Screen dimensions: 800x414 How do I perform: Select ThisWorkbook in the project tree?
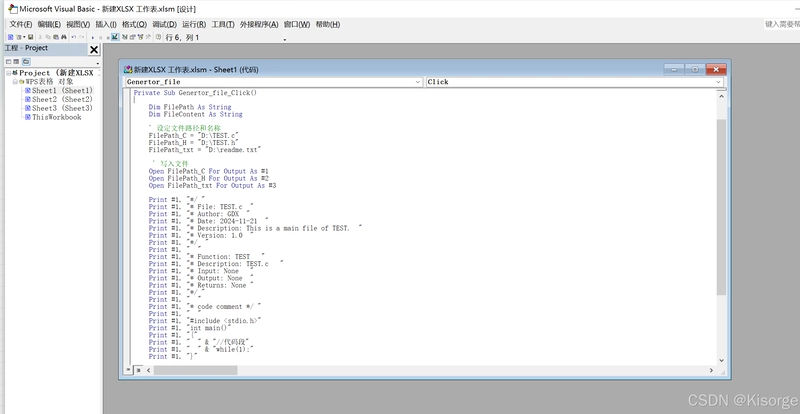tap(53, 117)
